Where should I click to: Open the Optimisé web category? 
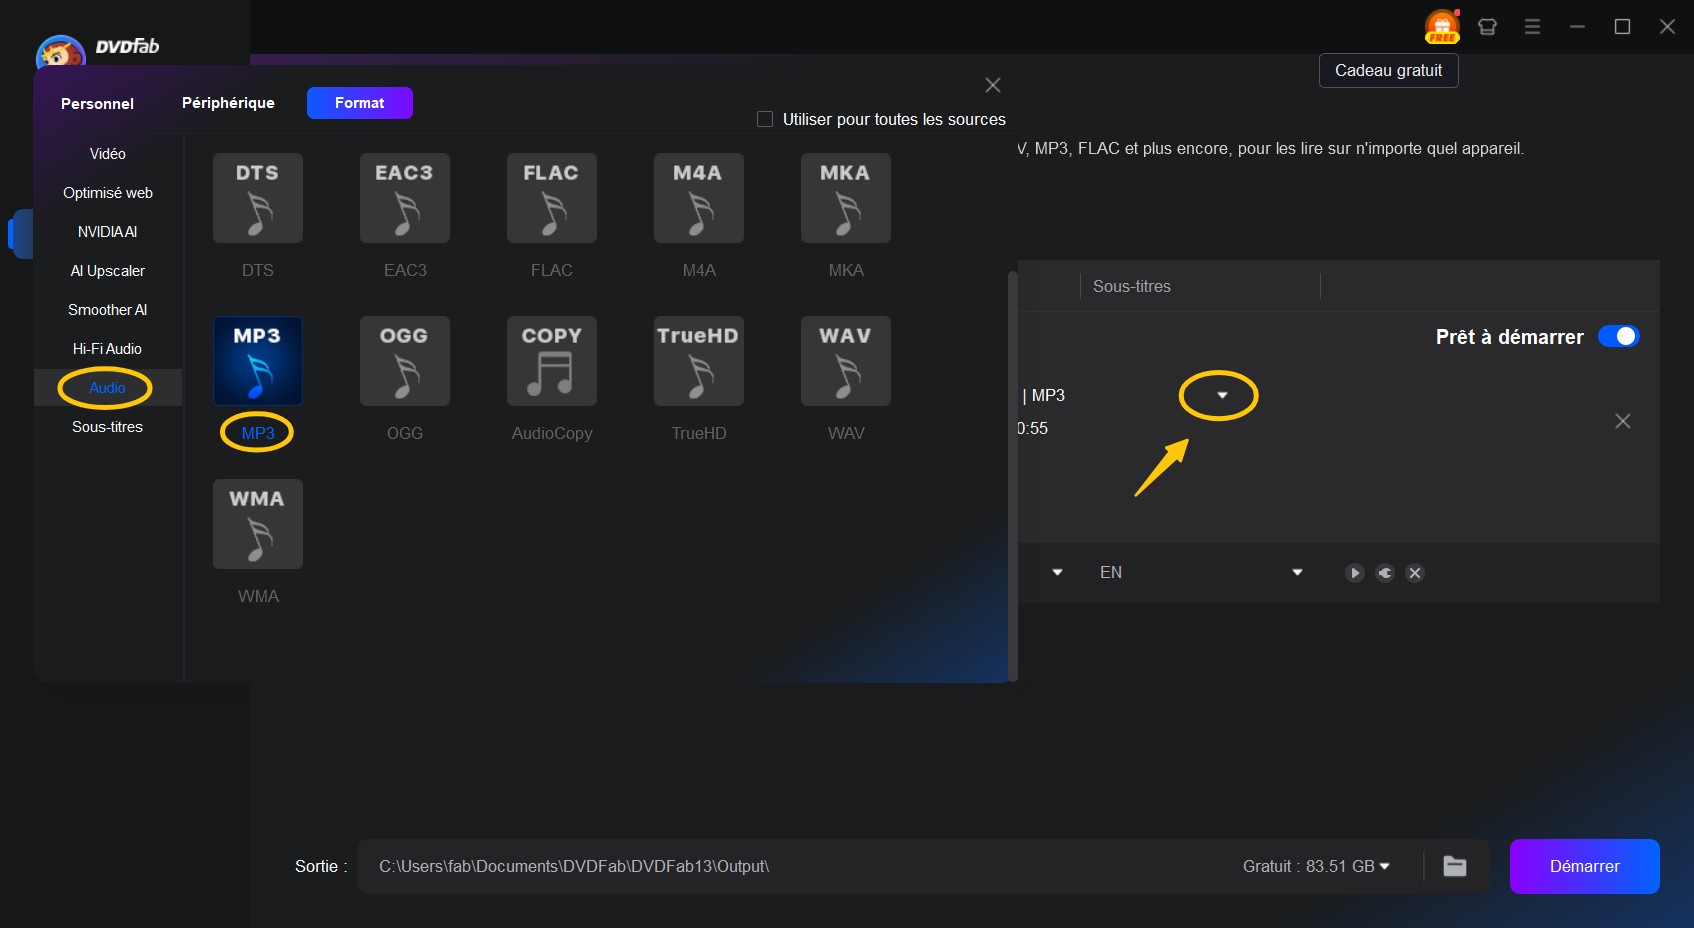point(108,193)
